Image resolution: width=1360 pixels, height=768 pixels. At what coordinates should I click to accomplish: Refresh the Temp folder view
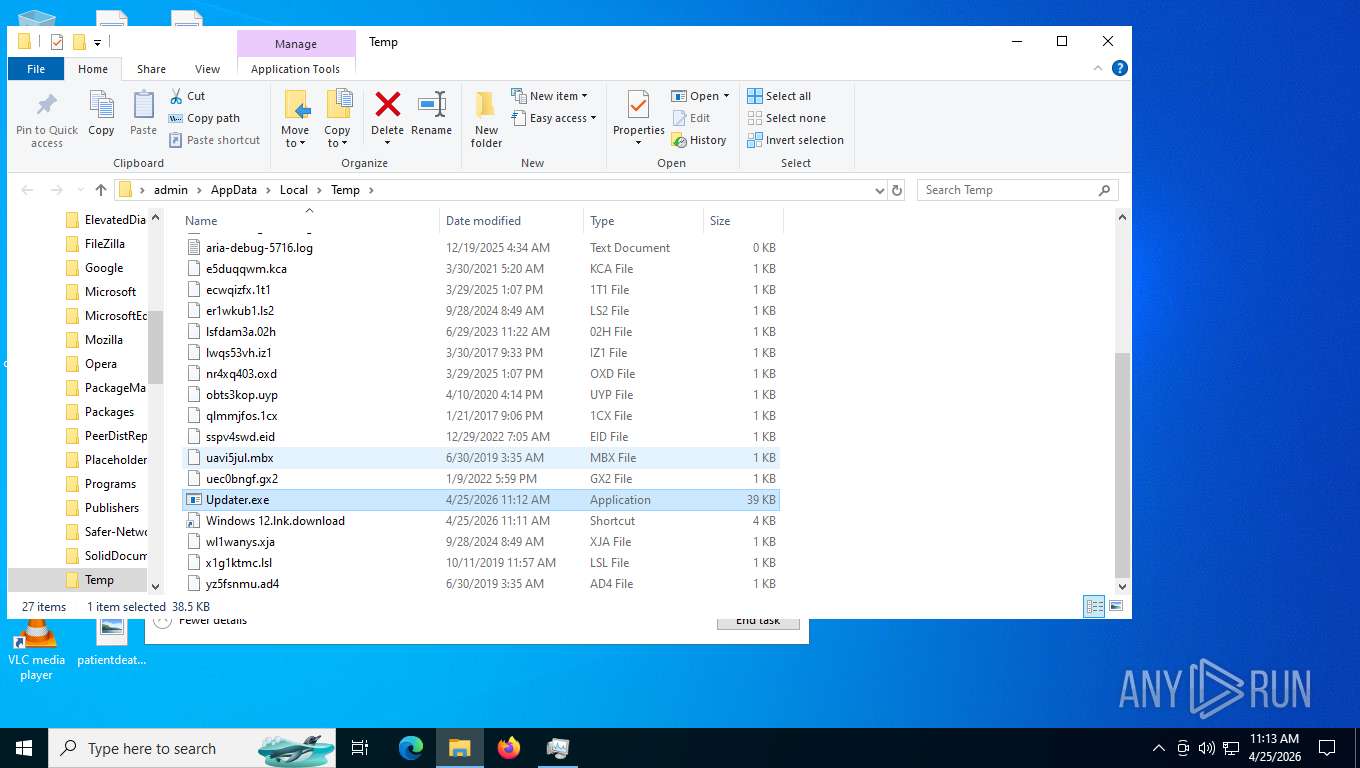[897, 190]
